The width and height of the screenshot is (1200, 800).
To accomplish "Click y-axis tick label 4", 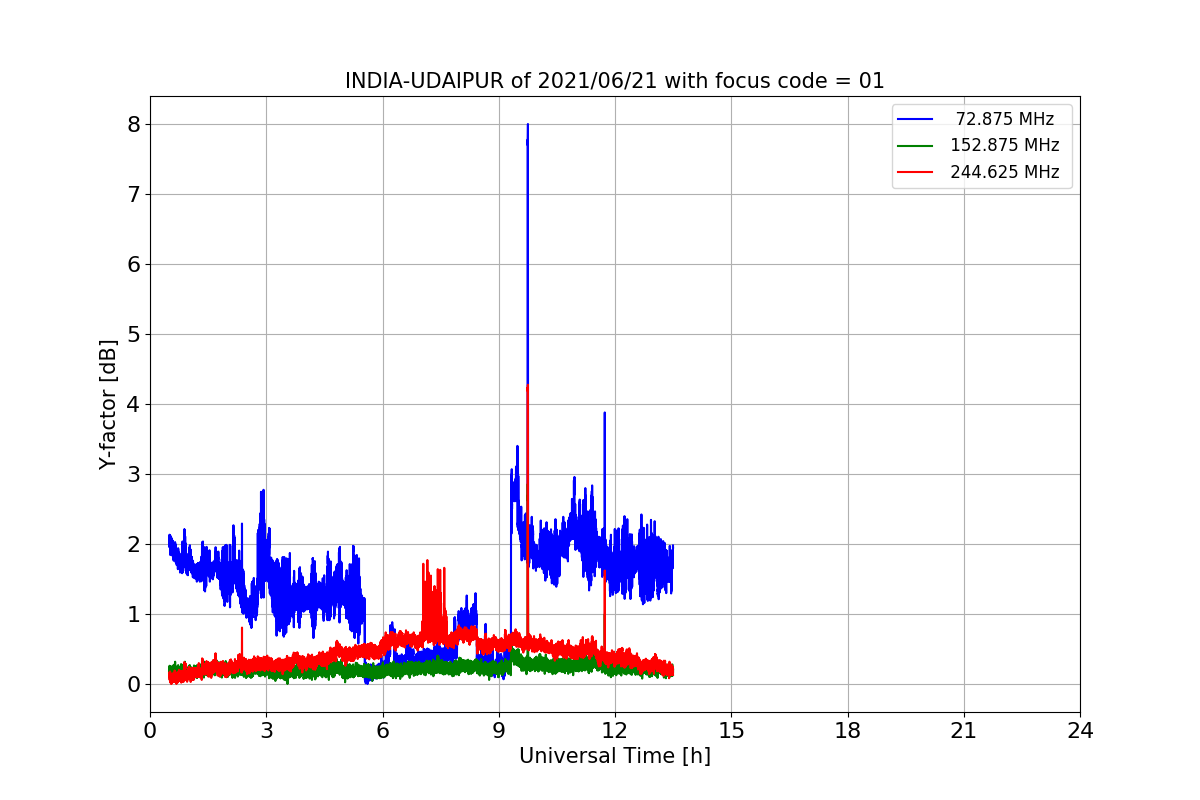I will coord(133,404).
